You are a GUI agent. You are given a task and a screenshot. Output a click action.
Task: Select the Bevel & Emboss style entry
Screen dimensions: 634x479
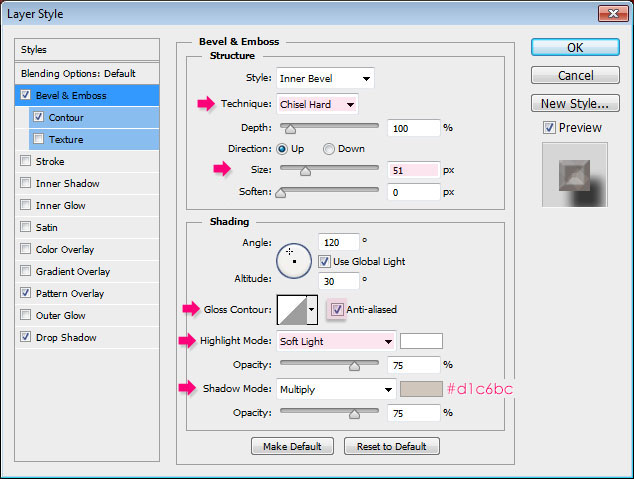87,95
